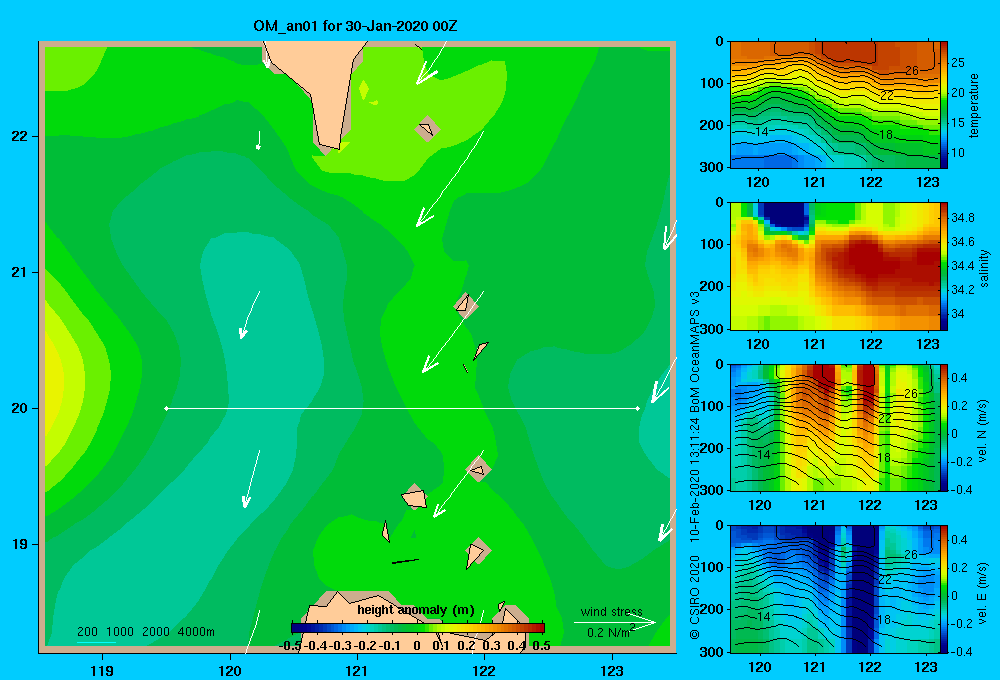Click latitude tick label 22 on main map
This screenshot has height=680, width=1000.
20,137
